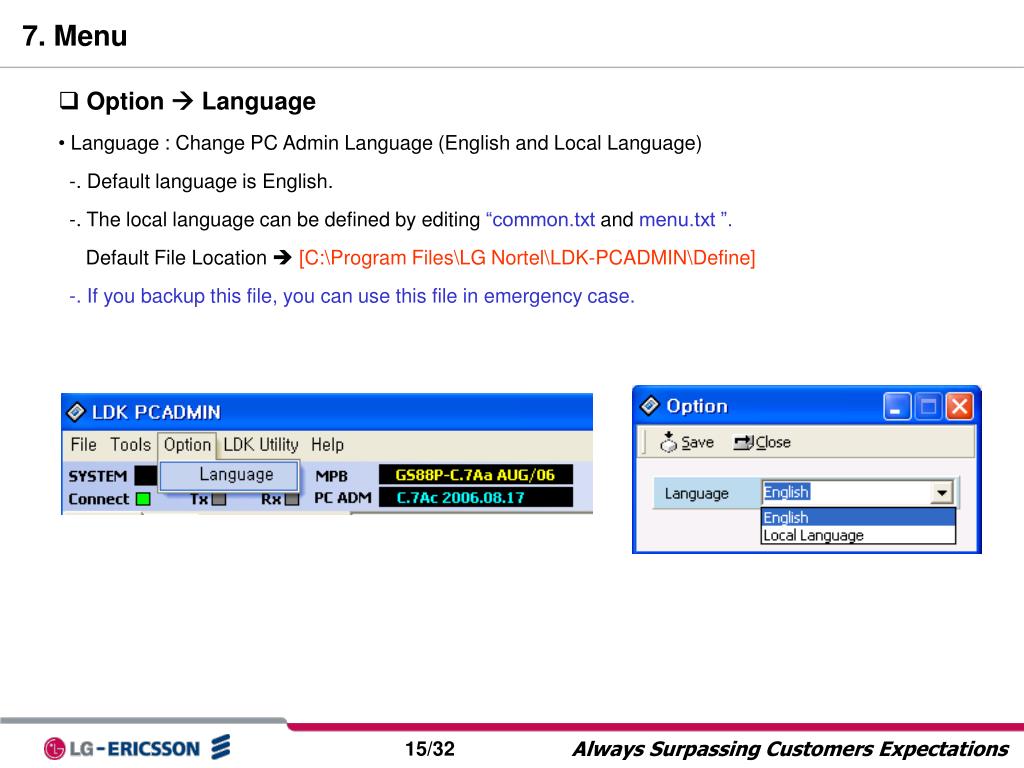Select Local Language from the list
1024x768 pixels.
click(858, 535)
